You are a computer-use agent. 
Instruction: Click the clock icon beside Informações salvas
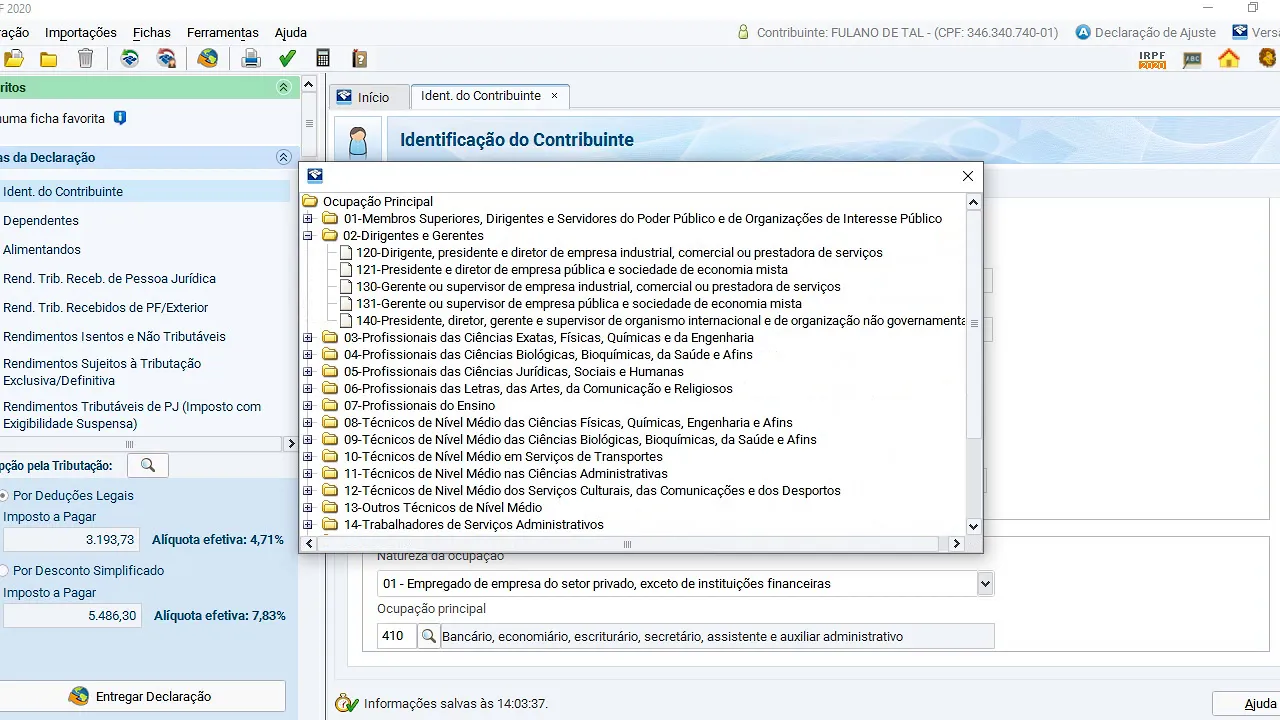[346, 703]
